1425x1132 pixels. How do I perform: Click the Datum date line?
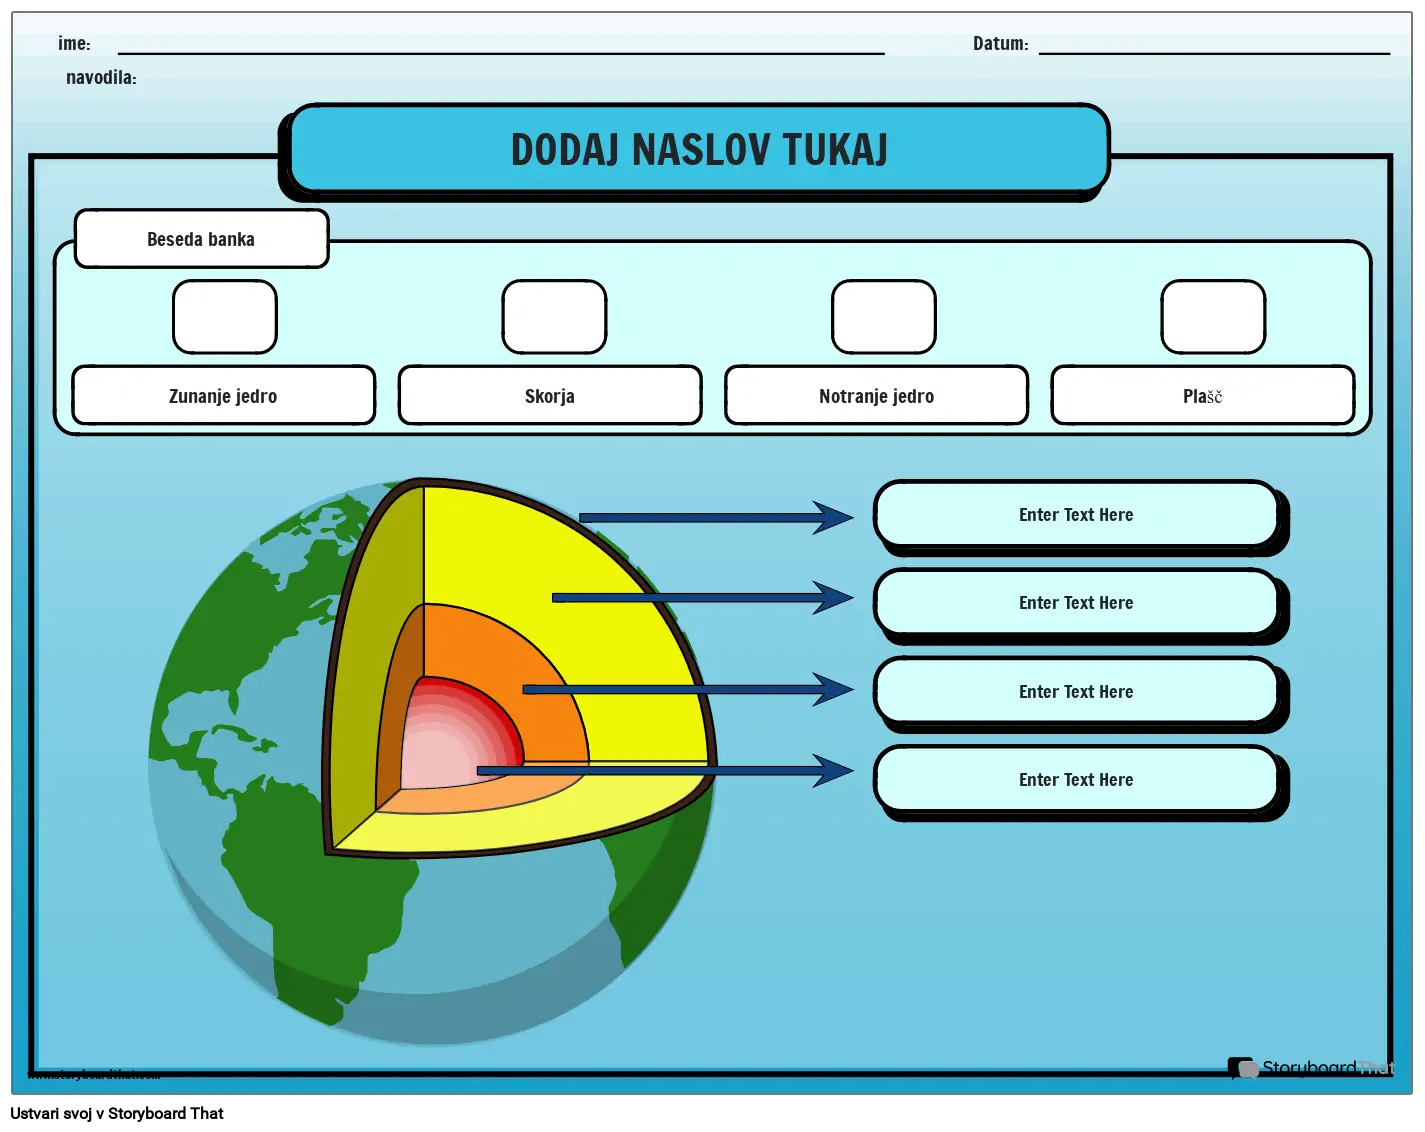(x=1214, y=52)
